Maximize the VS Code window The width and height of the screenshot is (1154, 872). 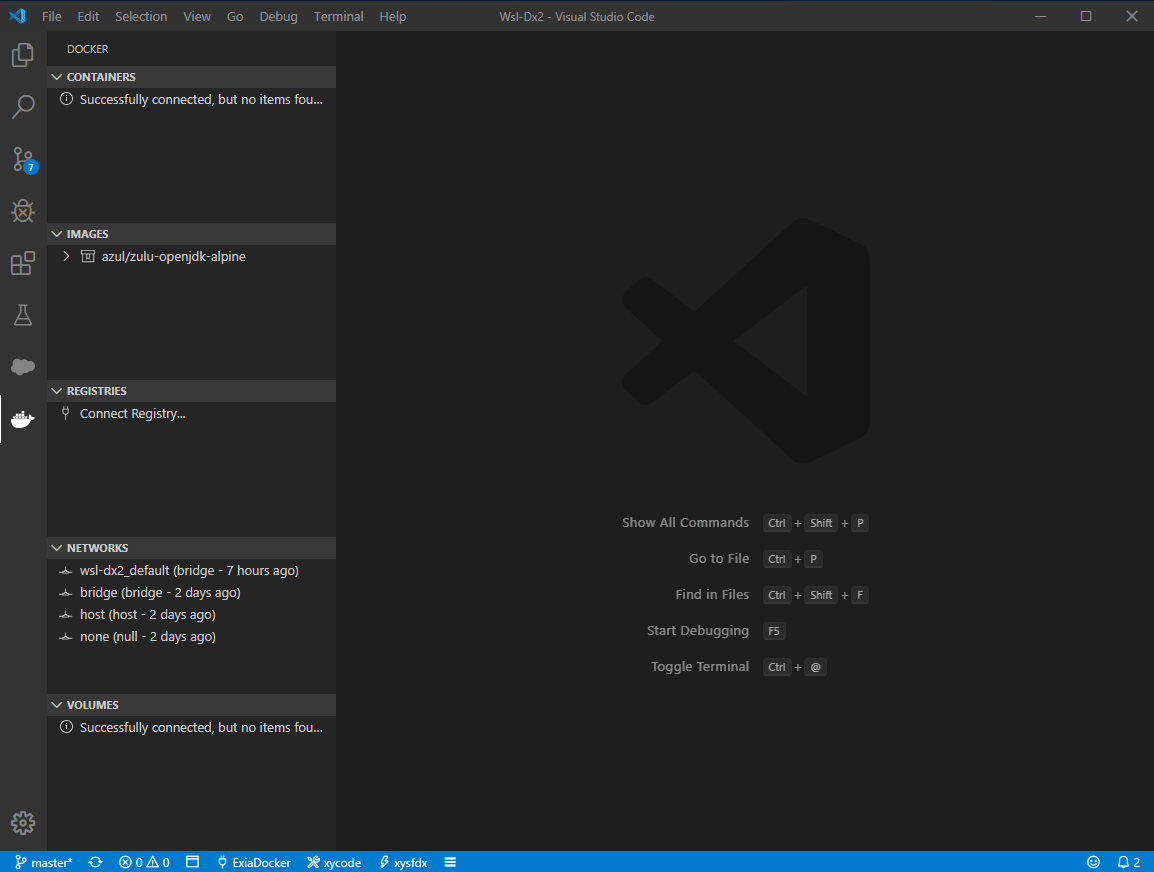[x=1086, y=15]
